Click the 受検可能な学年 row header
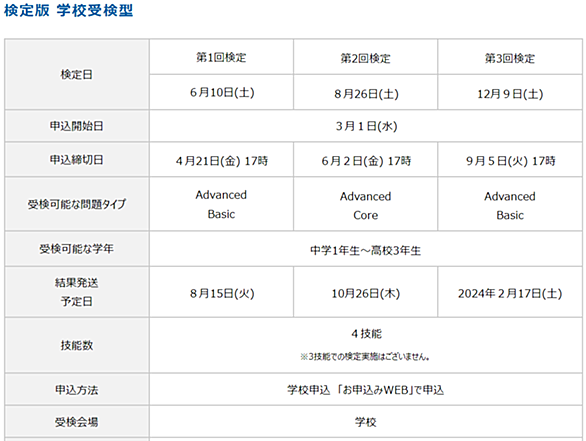The image size is (586, 441). (77, 249)
